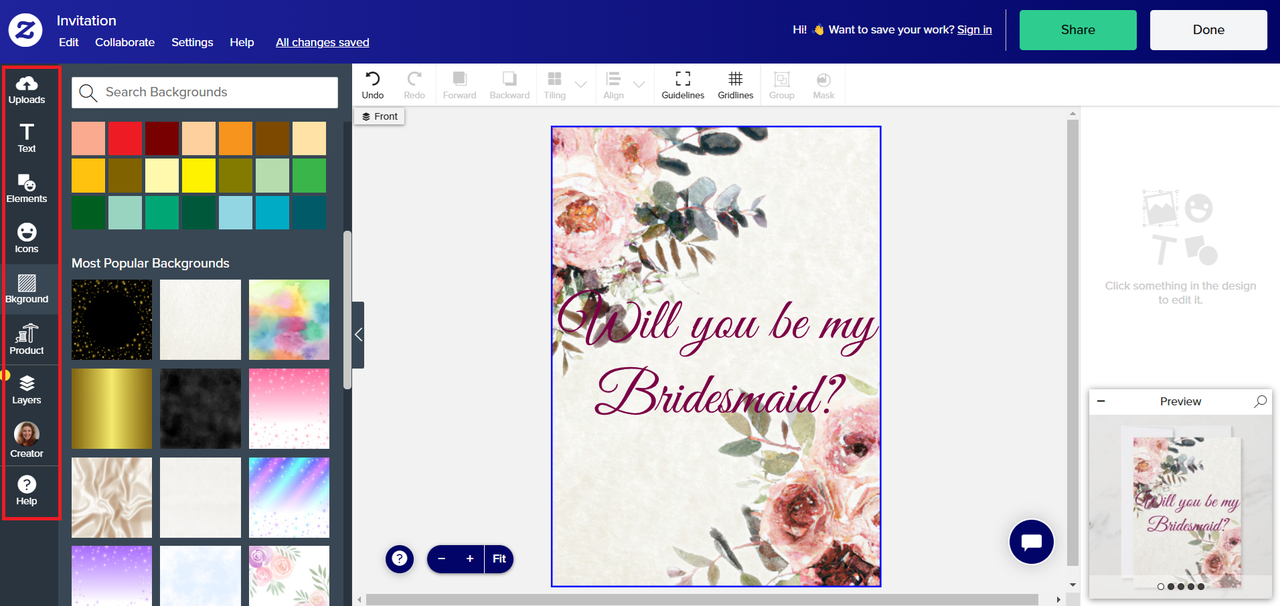This screenshot has width=1280, height=606.
Task: Open the Settings menu
Action: 192,42
